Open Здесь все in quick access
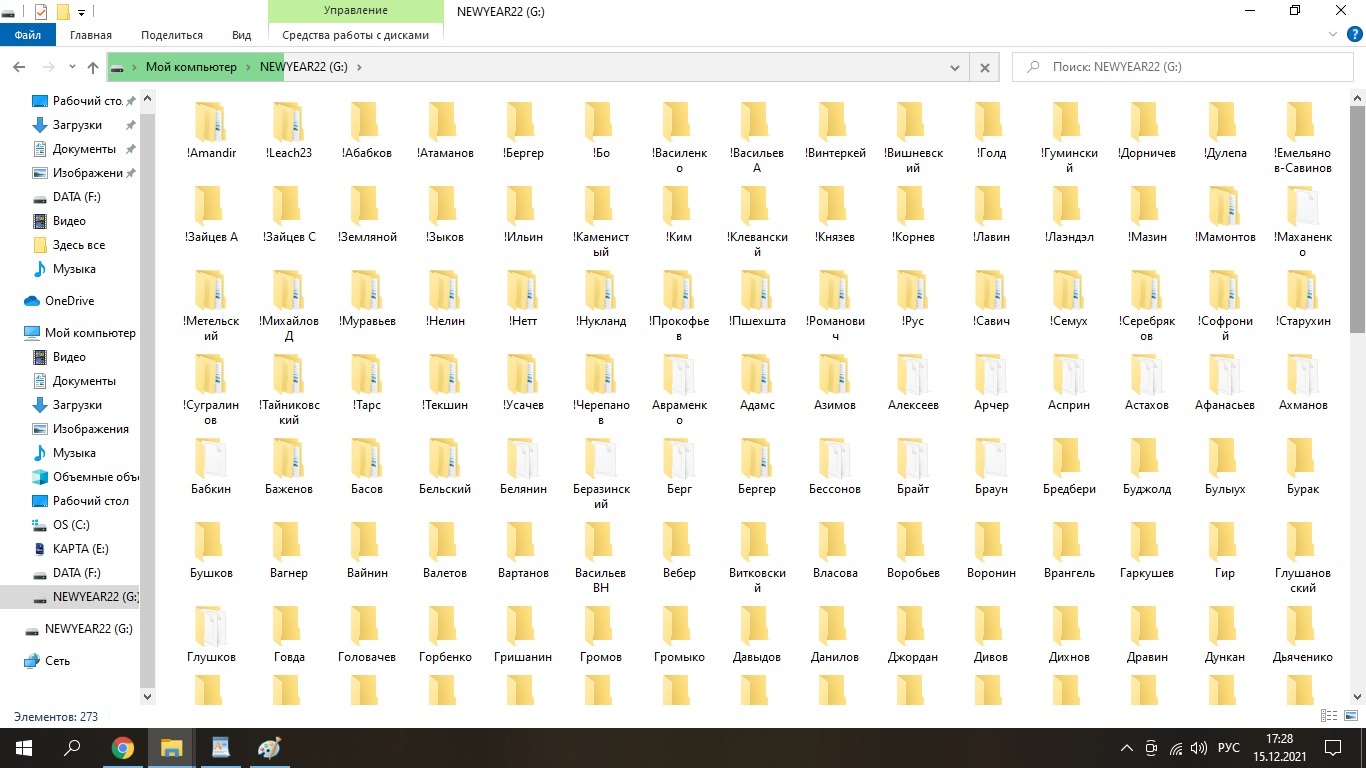Viewport: 1366px width, 768px height. coord(69,245)
